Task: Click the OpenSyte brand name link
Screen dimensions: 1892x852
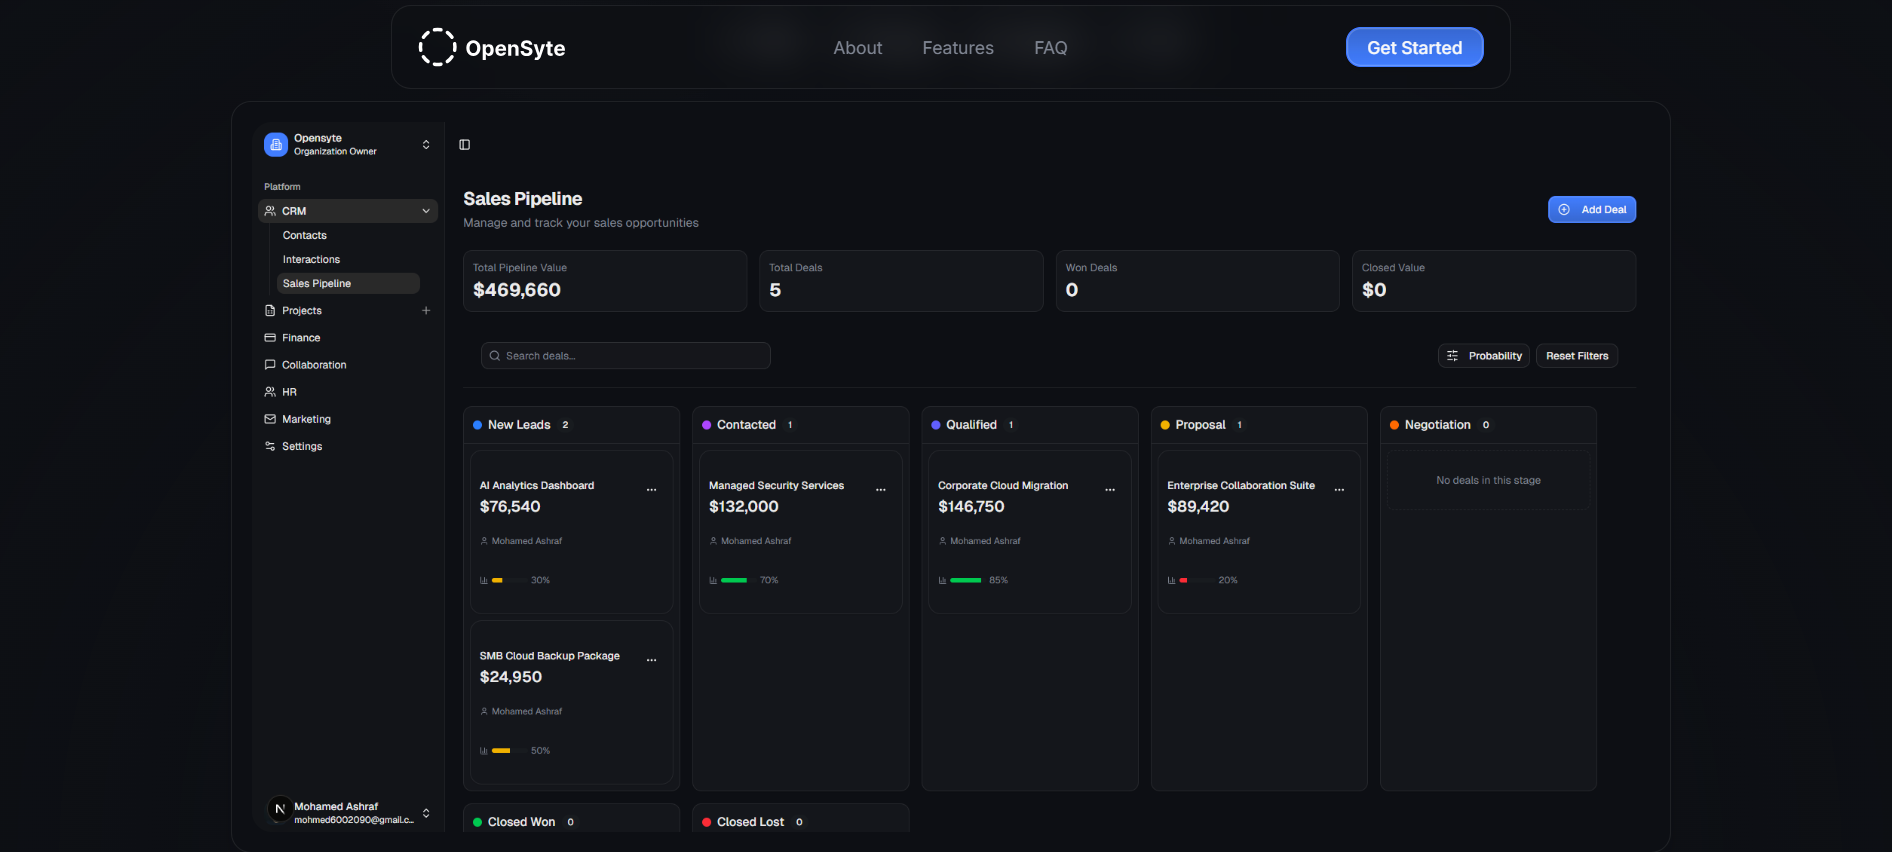Action: click(515, 48)
